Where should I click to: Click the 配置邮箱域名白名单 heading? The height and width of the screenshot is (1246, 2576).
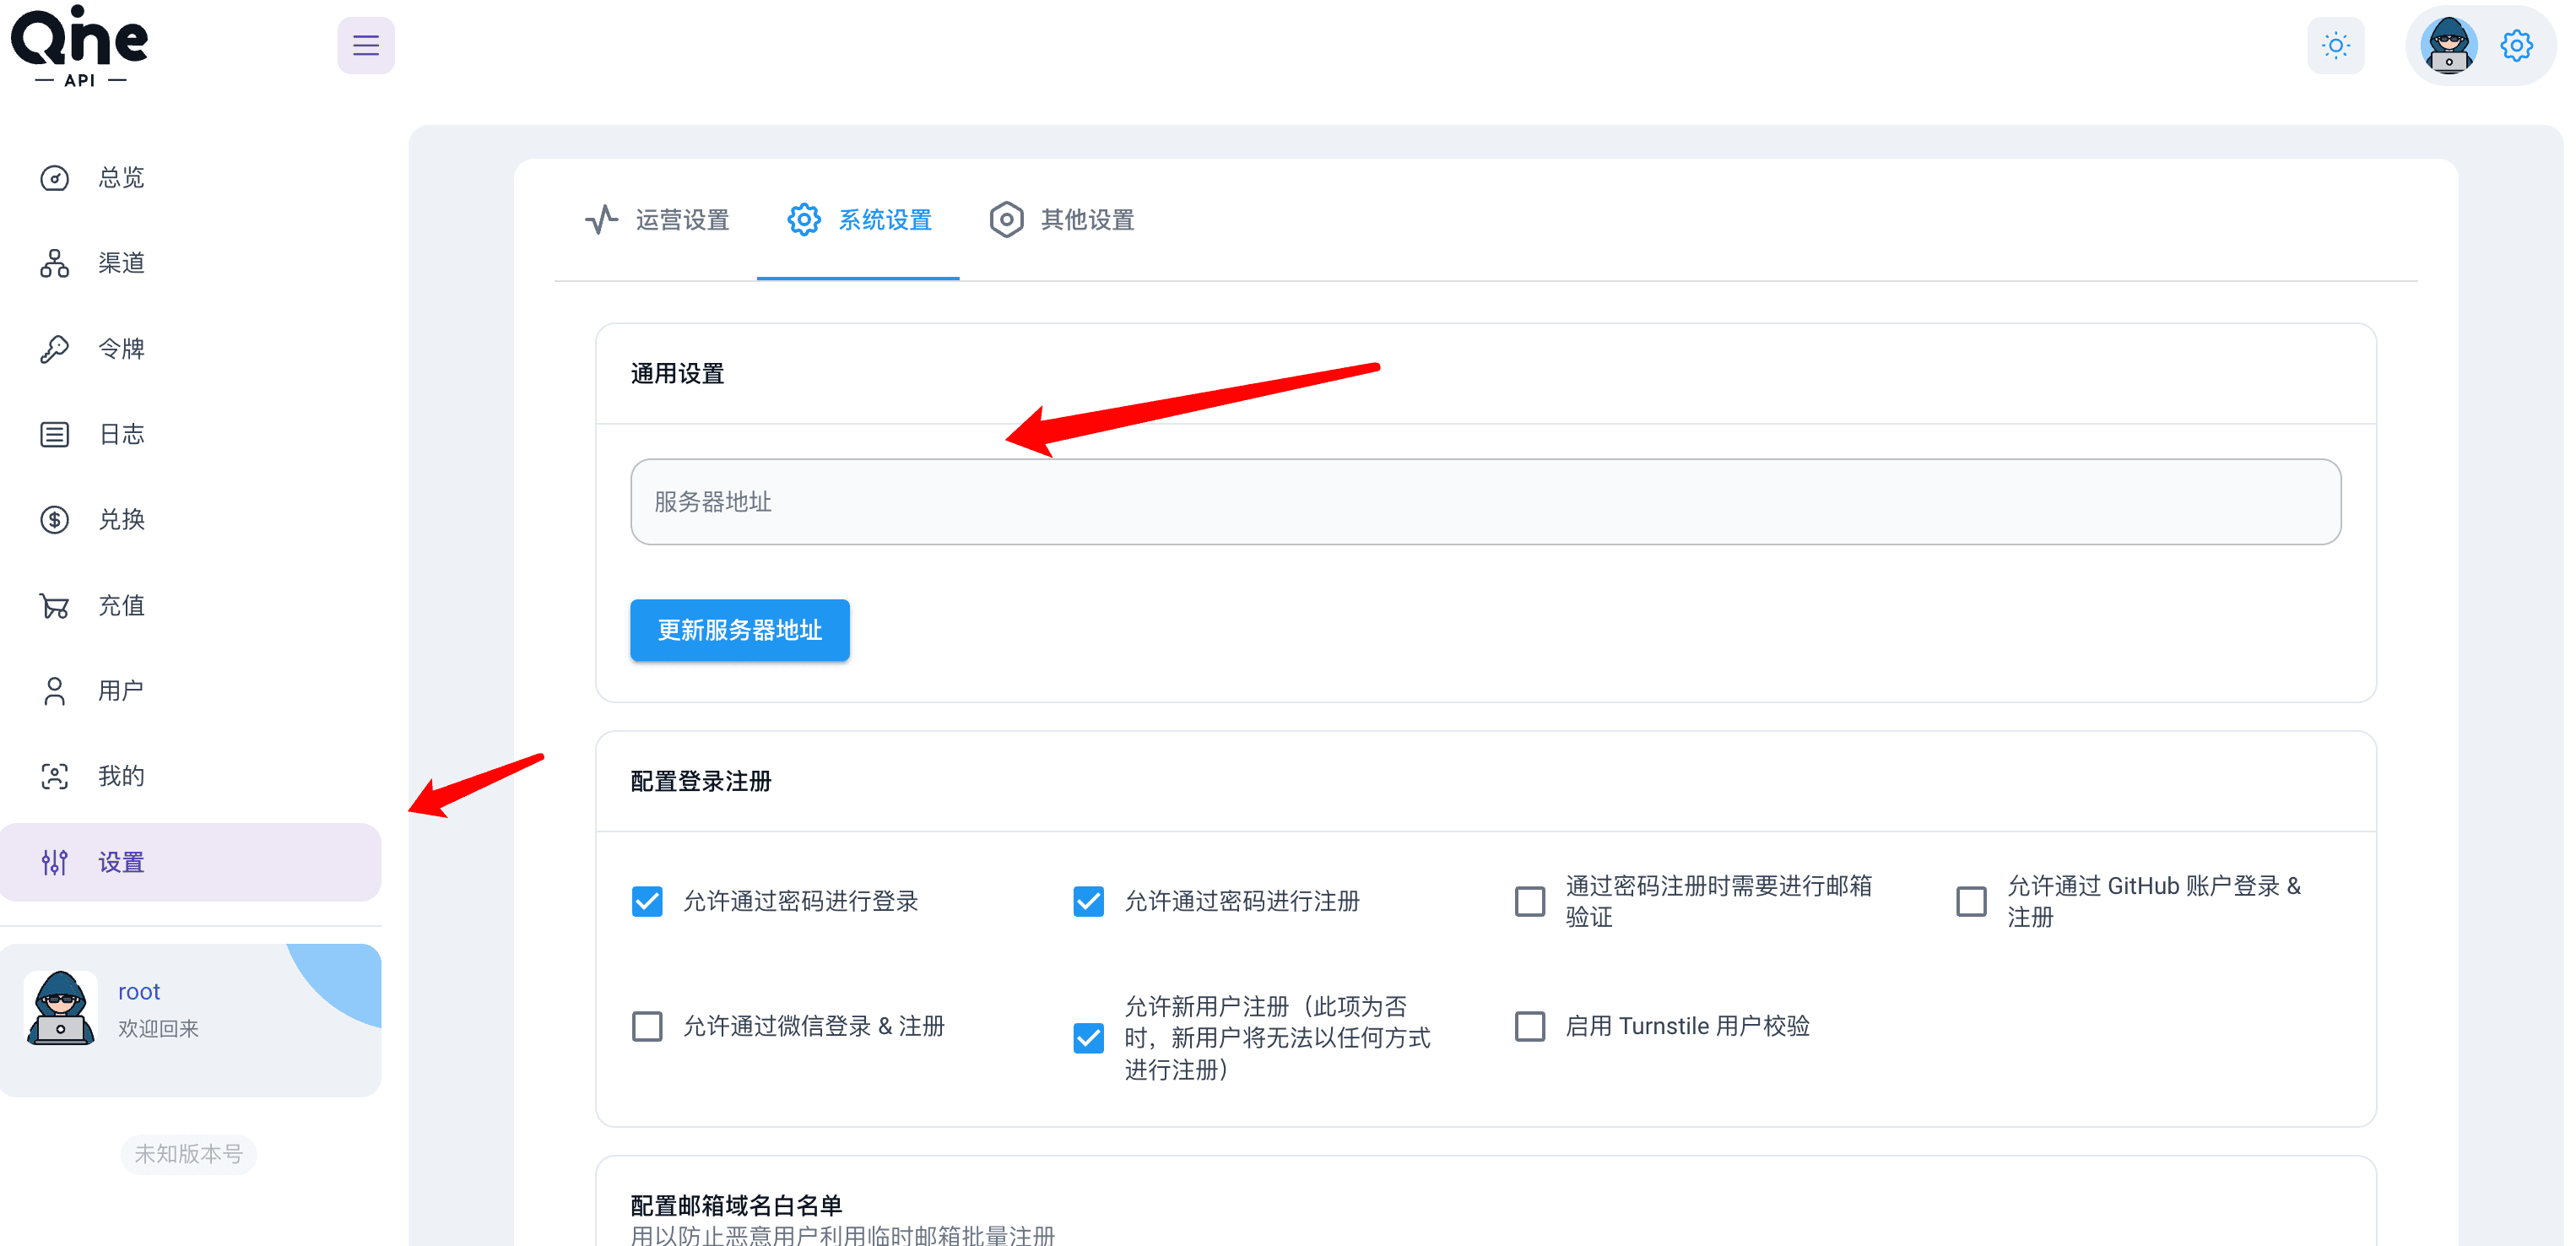tap(736, 1205)
